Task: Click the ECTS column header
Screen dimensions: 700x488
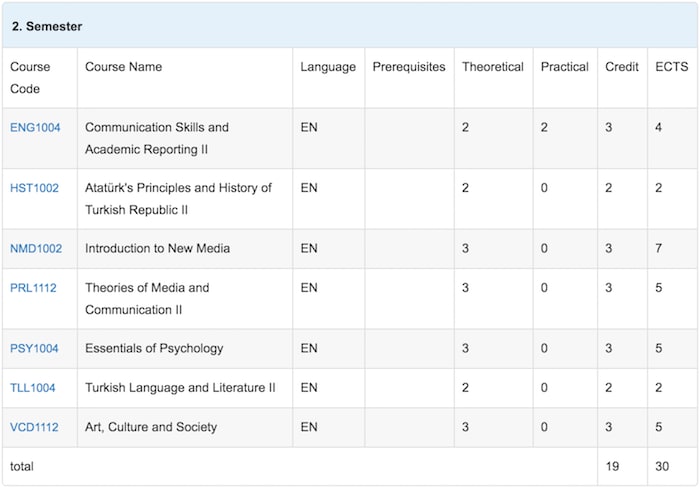Action: click(x=671, y=67)
